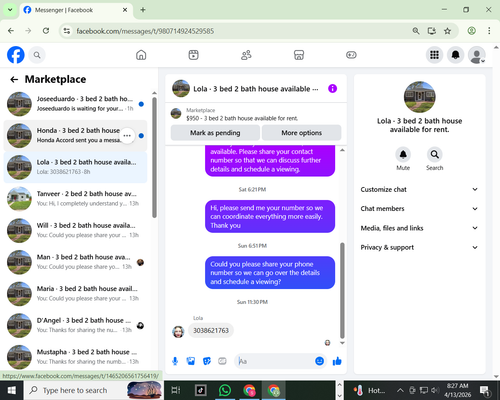Open the Facebook logo home link
The image size is (500, 400).
pos(16,55)
